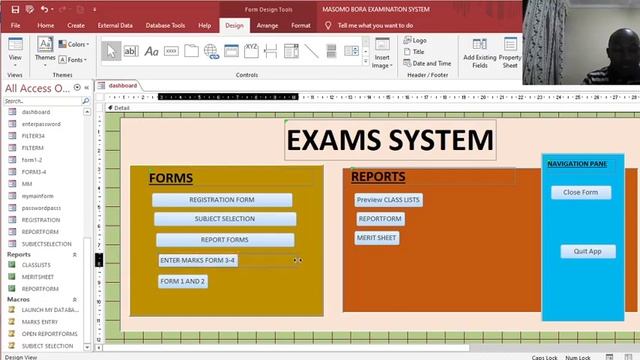Choose the Hyperlink control icon
640x360 pixels.
tap(211, 51)
